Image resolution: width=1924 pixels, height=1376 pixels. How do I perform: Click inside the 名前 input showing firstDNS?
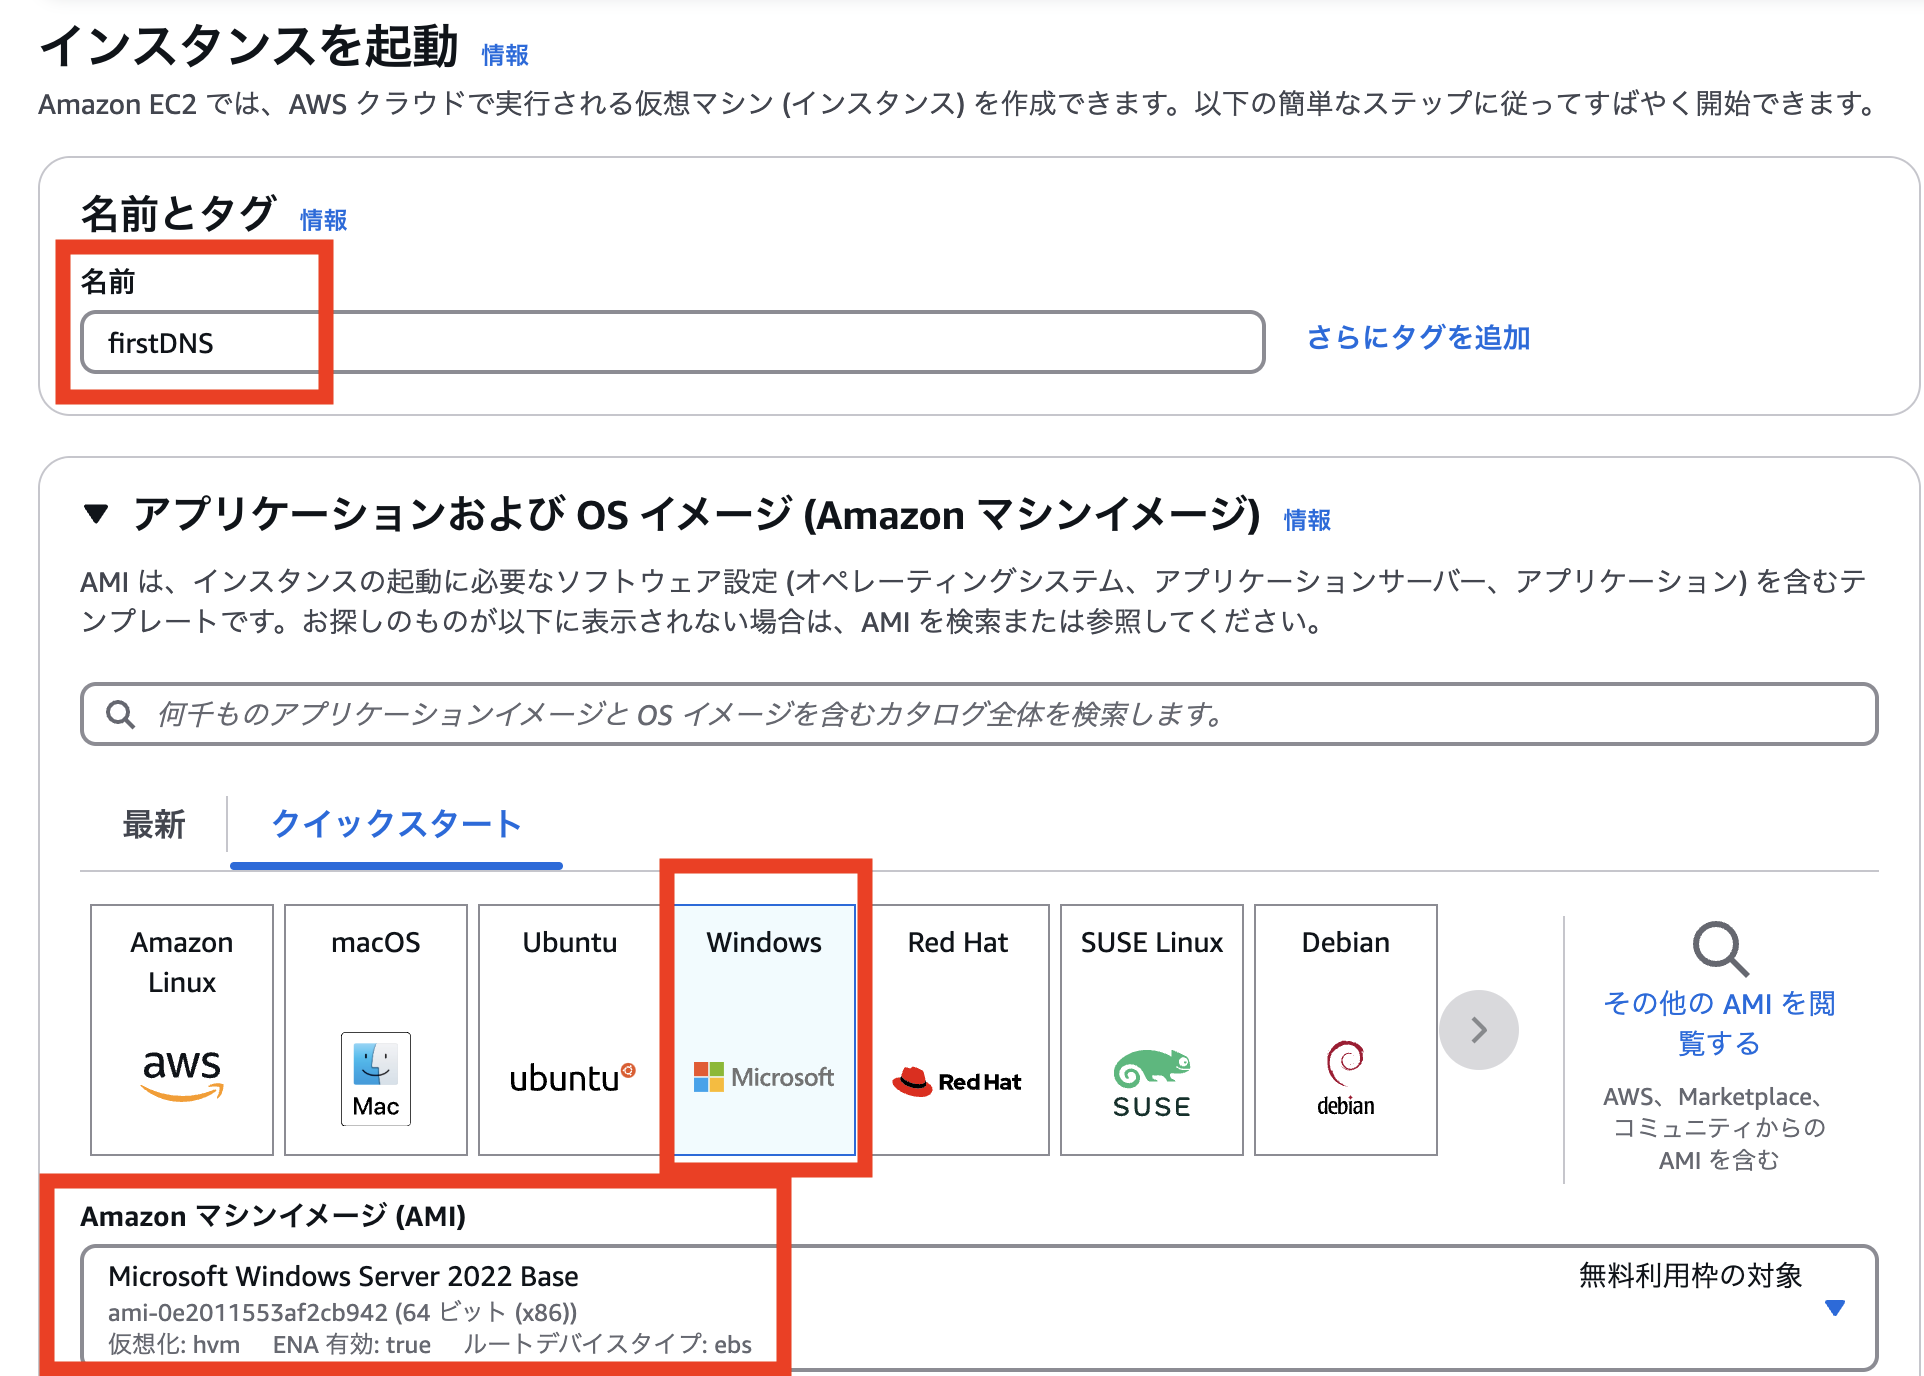pos(670,342)
